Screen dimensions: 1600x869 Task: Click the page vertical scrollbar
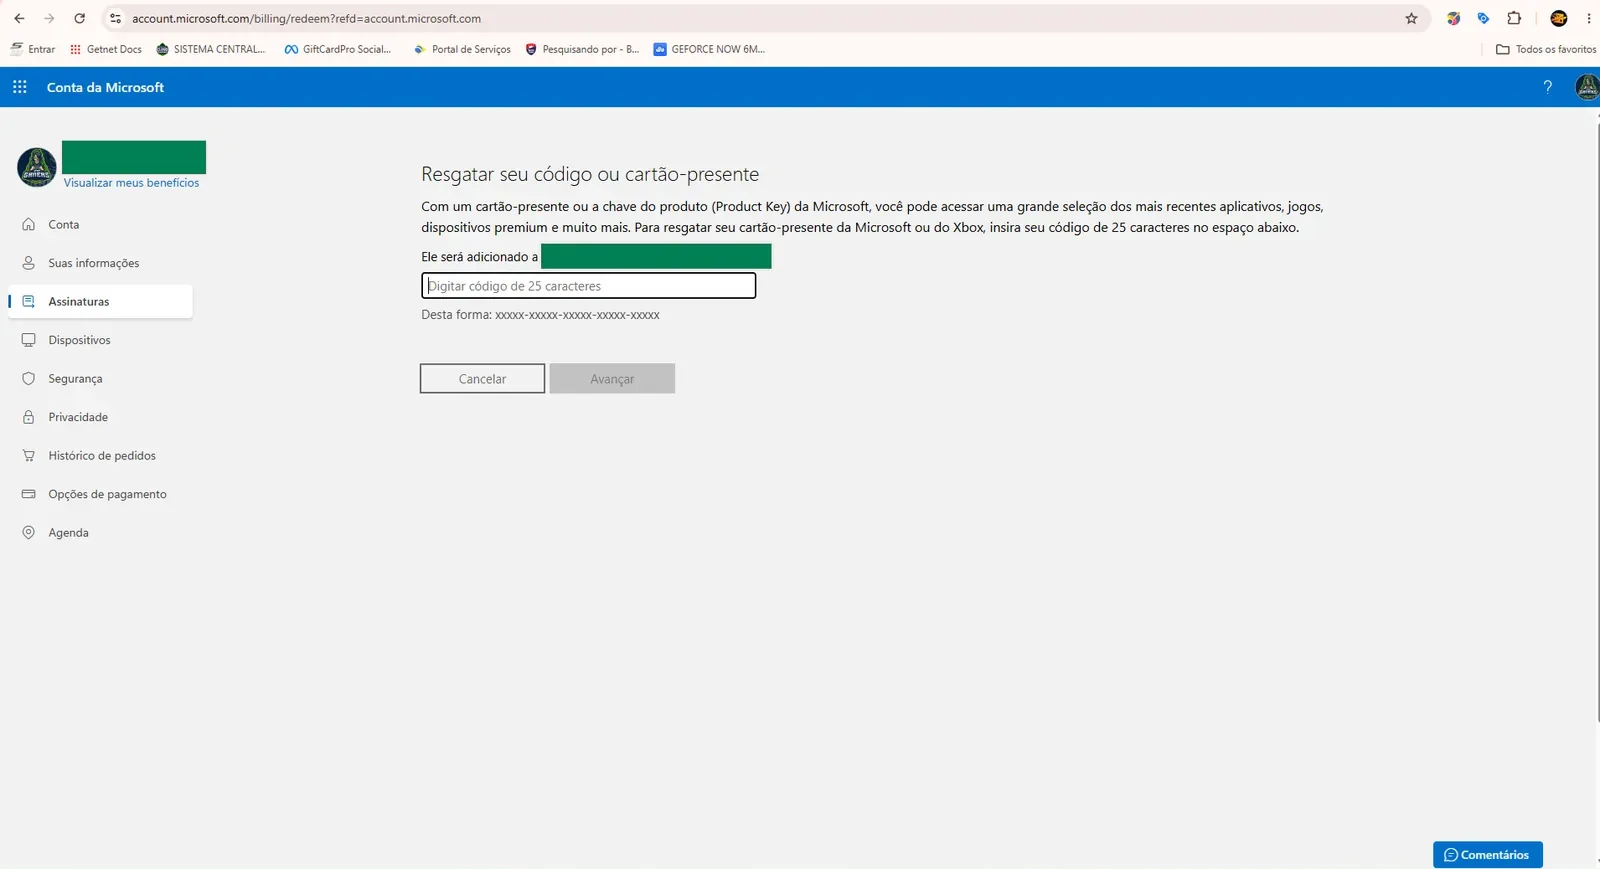pyautogui.click(x=1597, y=420)
